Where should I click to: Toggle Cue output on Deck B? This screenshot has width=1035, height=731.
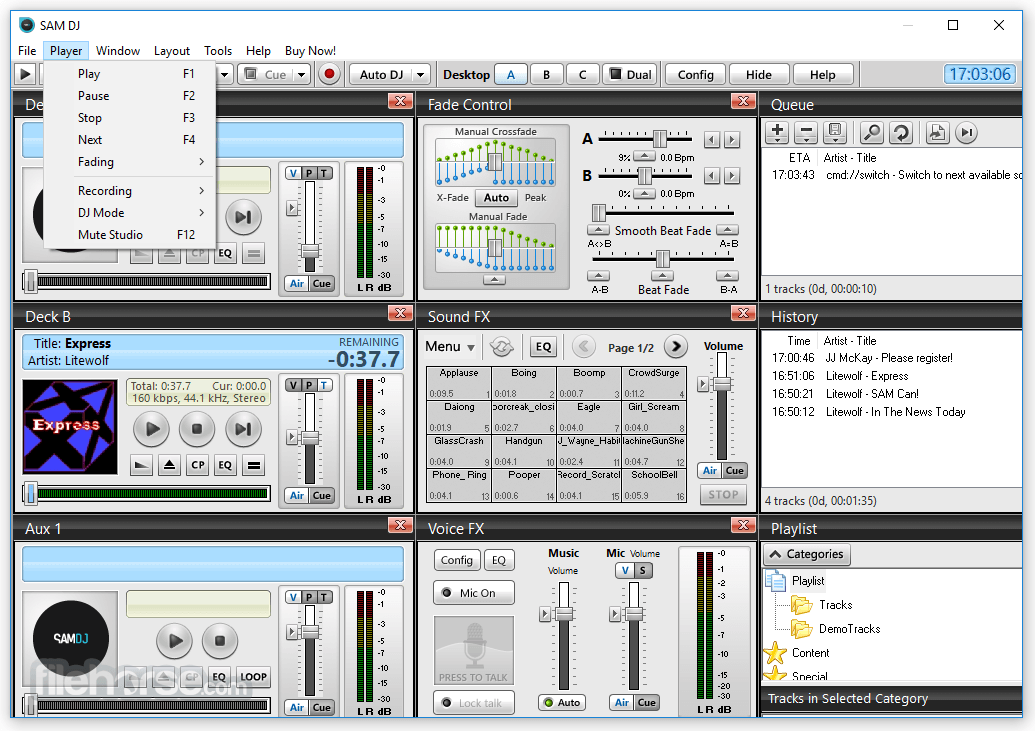point(321,496)
